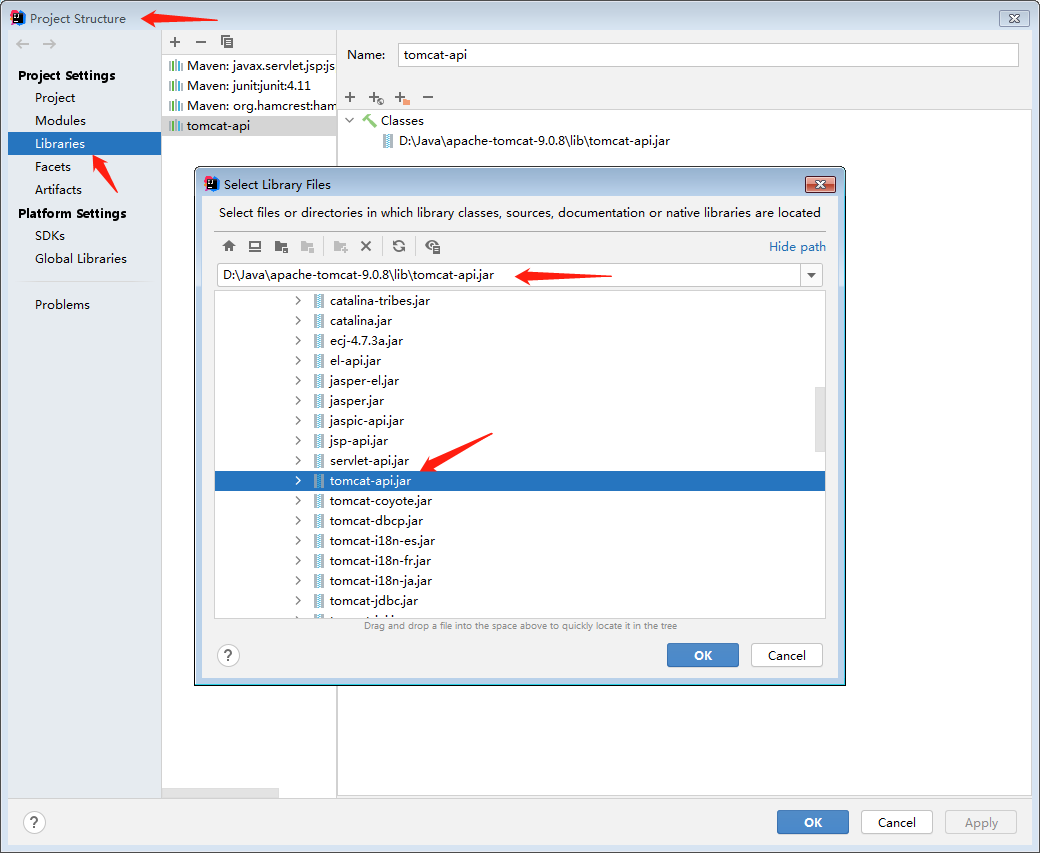Image resolution: width=1040 pixels, height=853 pixels.
Task: Confirm with OK in Select Library Files
Action: coord(702,655)
